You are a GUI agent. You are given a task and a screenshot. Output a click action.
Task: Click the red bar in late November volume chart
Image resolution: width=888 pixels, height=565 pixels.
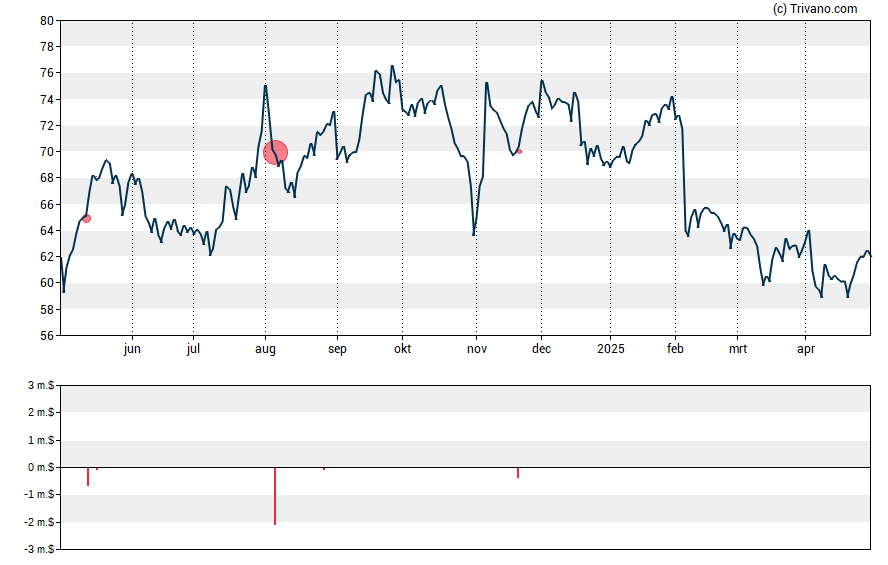tap(518, 473)
